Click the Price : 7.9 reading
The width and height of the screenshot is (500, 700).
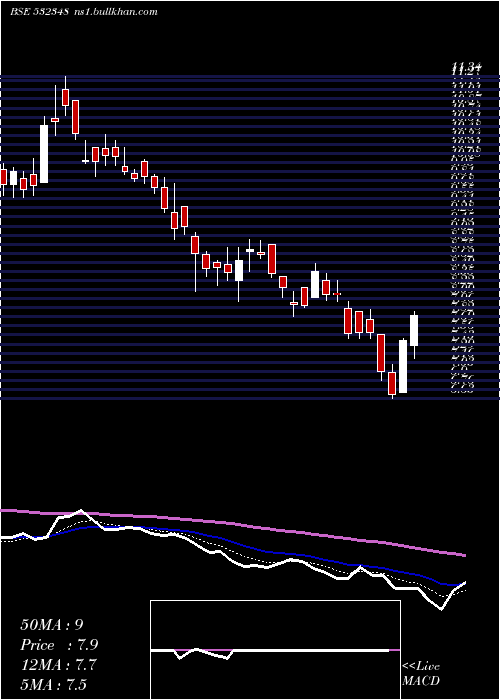[59, 645]
